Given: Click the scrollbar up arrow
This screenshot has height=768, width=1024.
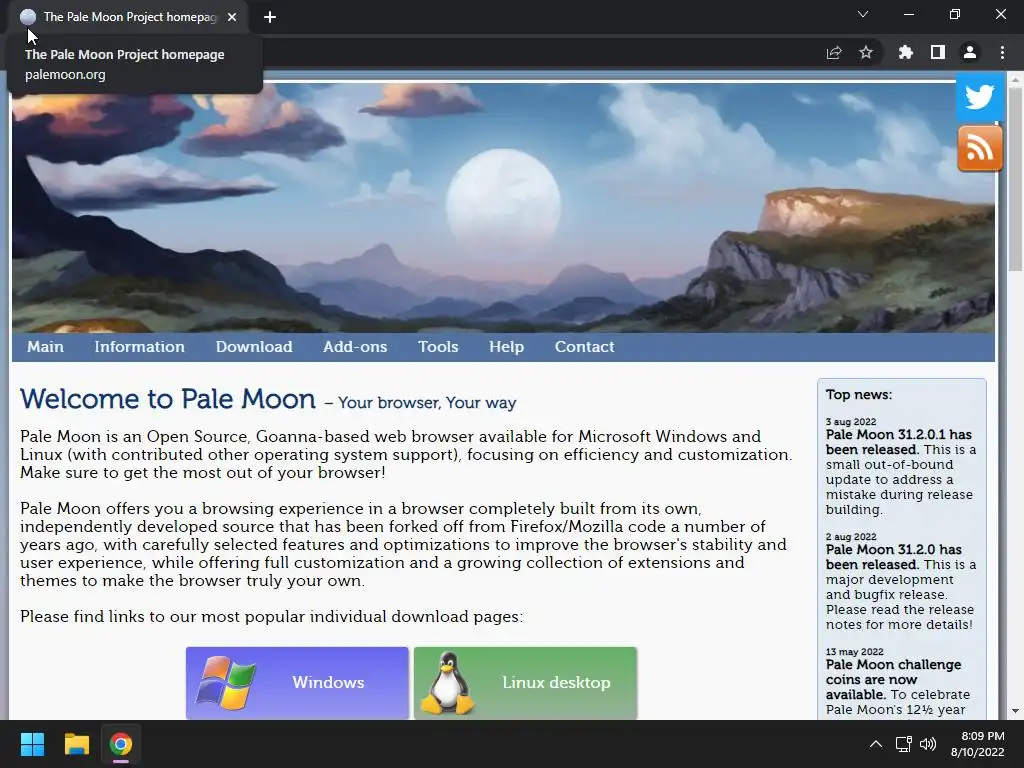Looking at the screenshot, I should tap(1015, 78).
